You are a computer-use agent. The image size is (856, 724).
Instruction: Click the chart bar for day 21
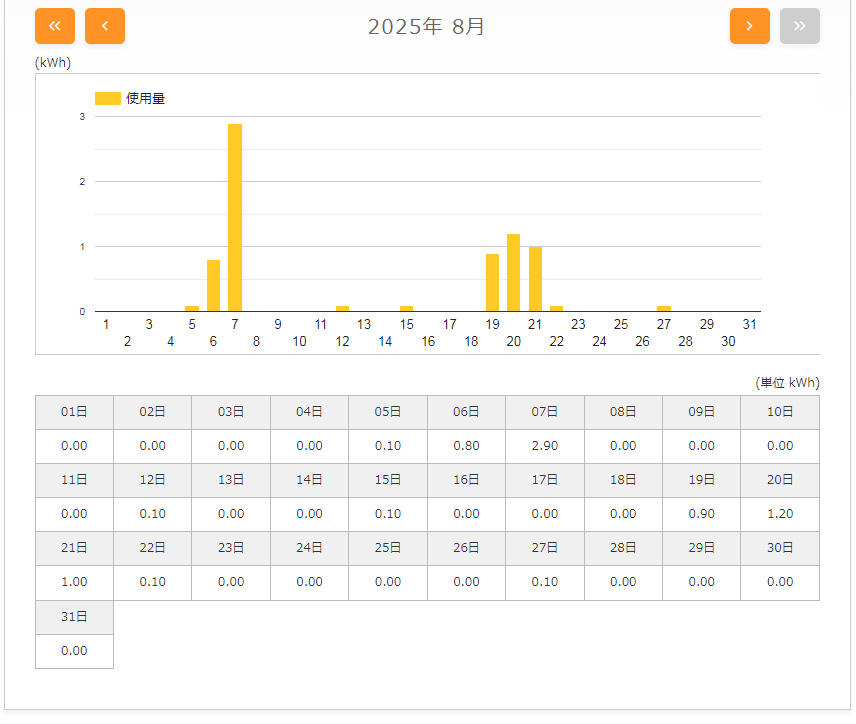pos(535,279)
